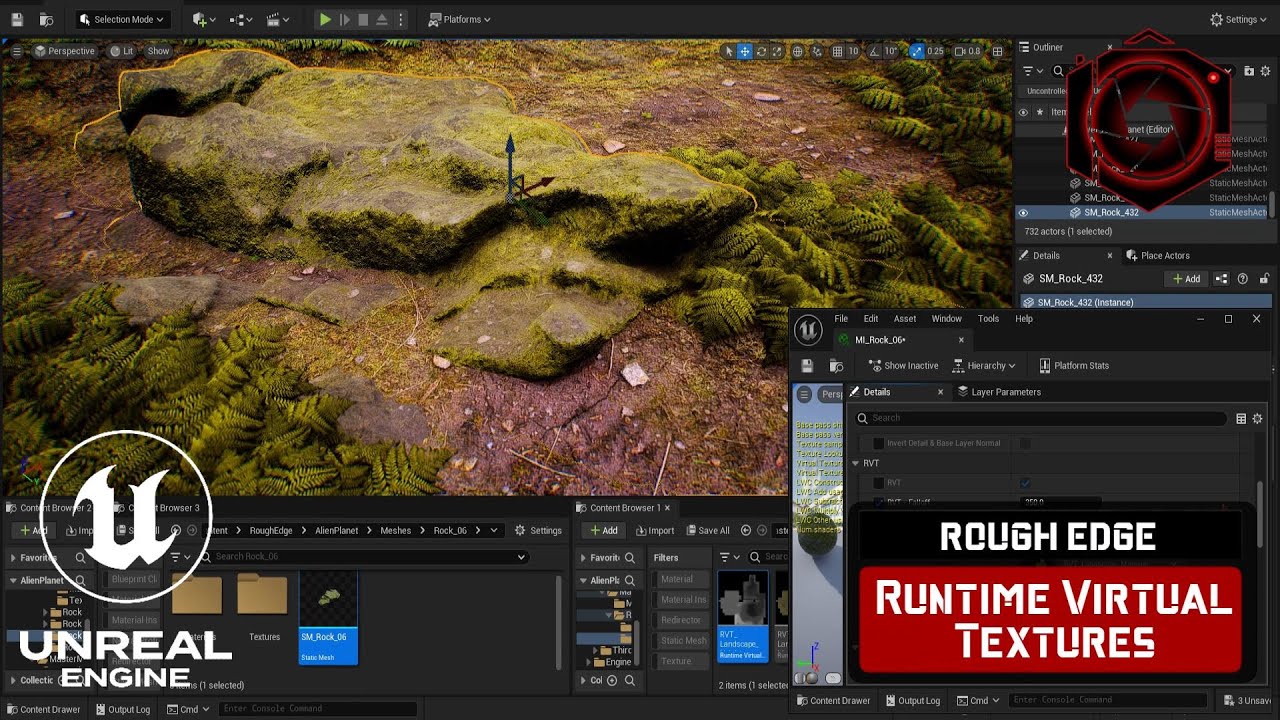Open the Lit view mode menu
Viewport: 1280px width, 720px height.
click(122, 51)
